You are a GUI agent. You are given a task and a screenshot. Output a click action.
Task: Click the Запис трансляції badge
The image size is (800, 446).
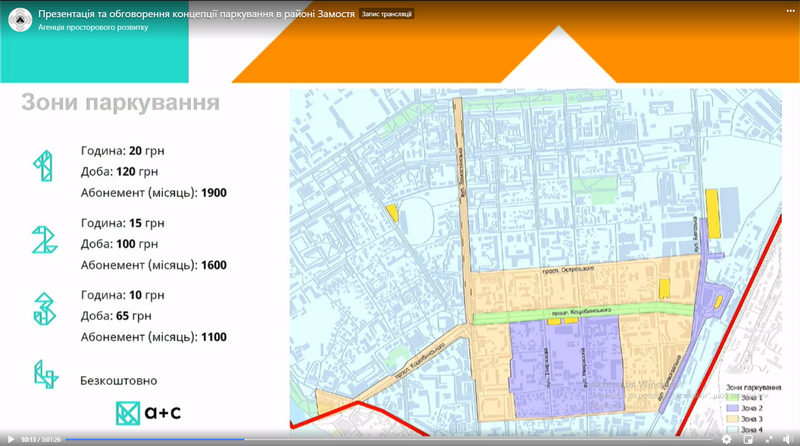click(387, 14)
